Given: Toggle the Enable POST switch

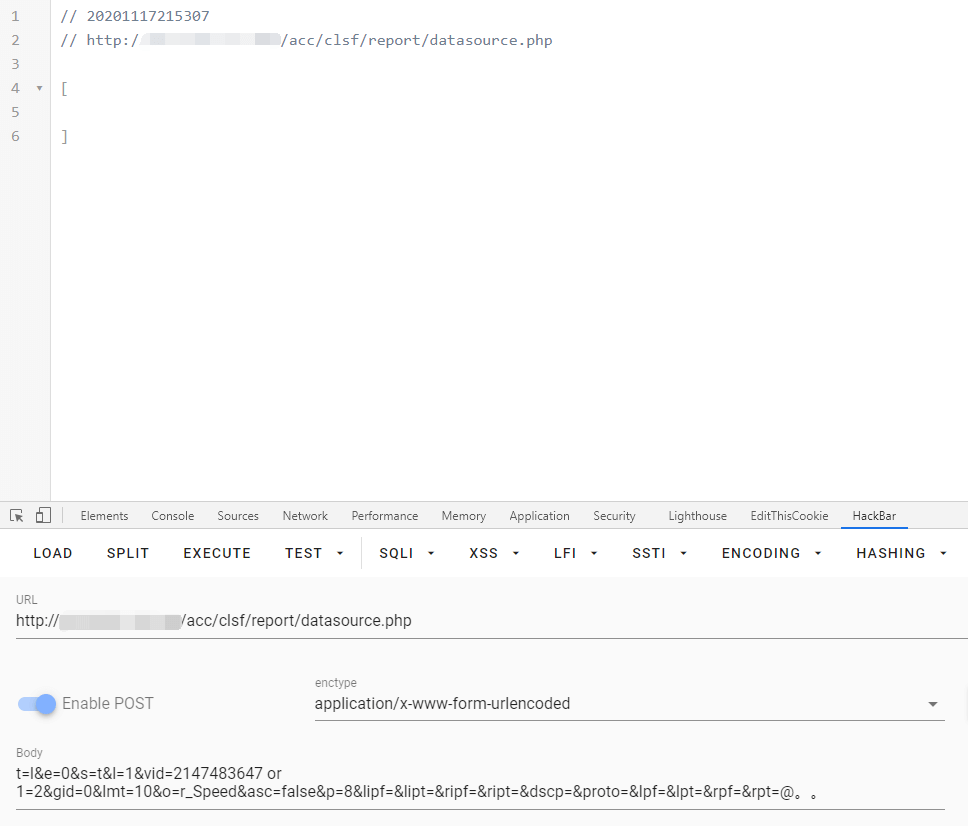Looking at the screenshot, I should point(37,704).
